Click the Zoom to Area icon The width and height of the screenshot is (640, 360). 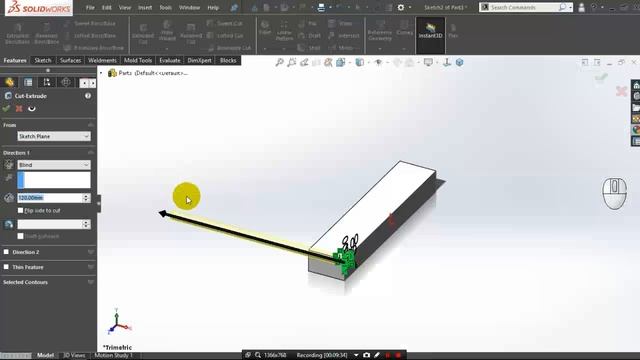pos(291,62)
